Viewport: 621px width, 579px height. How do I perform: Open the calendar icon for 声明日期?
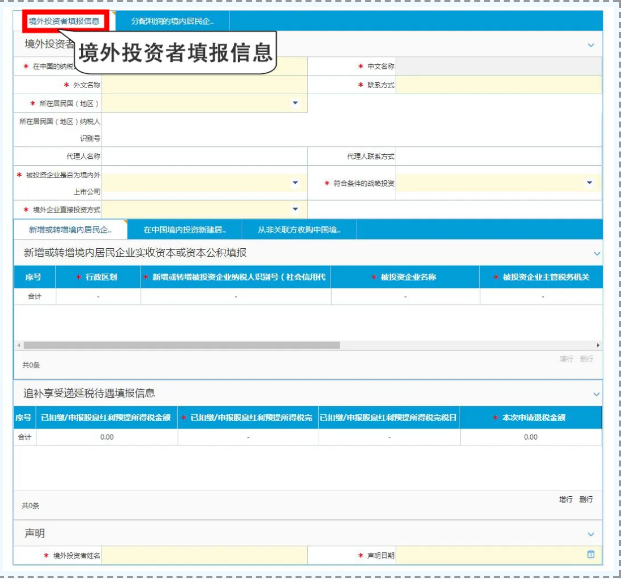(x=591, y=554)
